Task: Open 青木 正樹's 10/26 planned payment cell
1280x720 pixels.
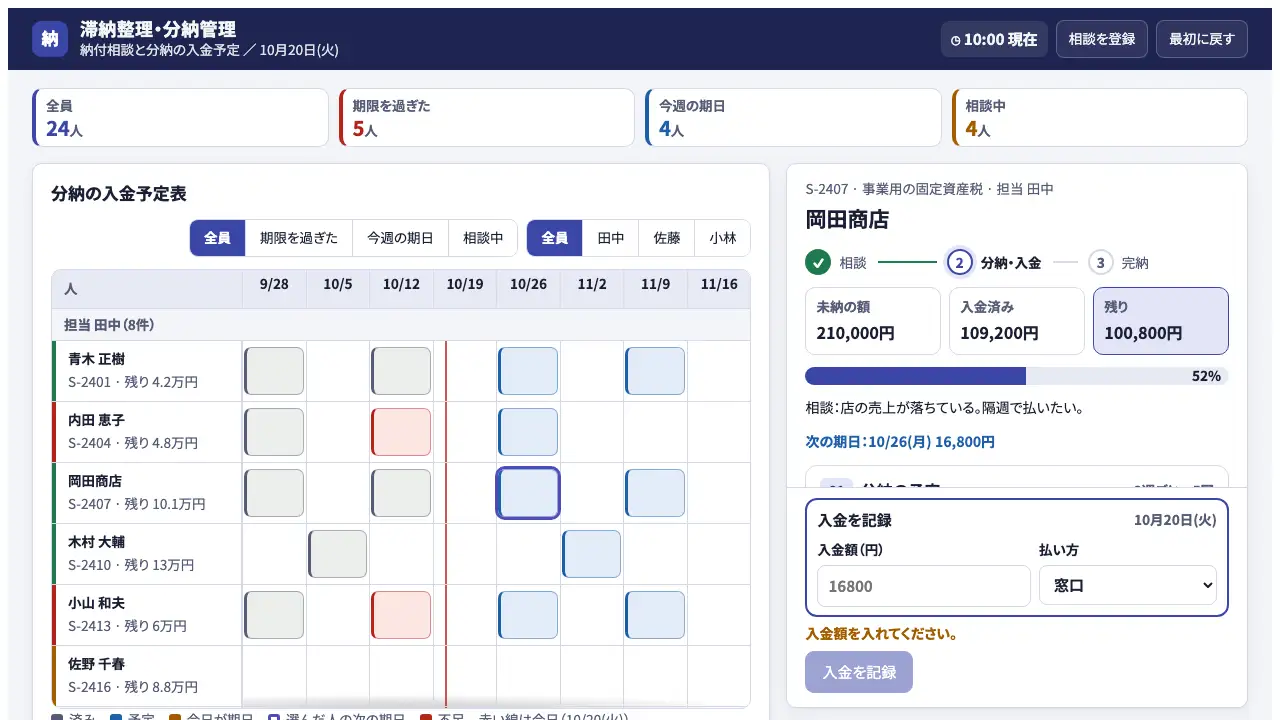Action: tap(528, 371)
